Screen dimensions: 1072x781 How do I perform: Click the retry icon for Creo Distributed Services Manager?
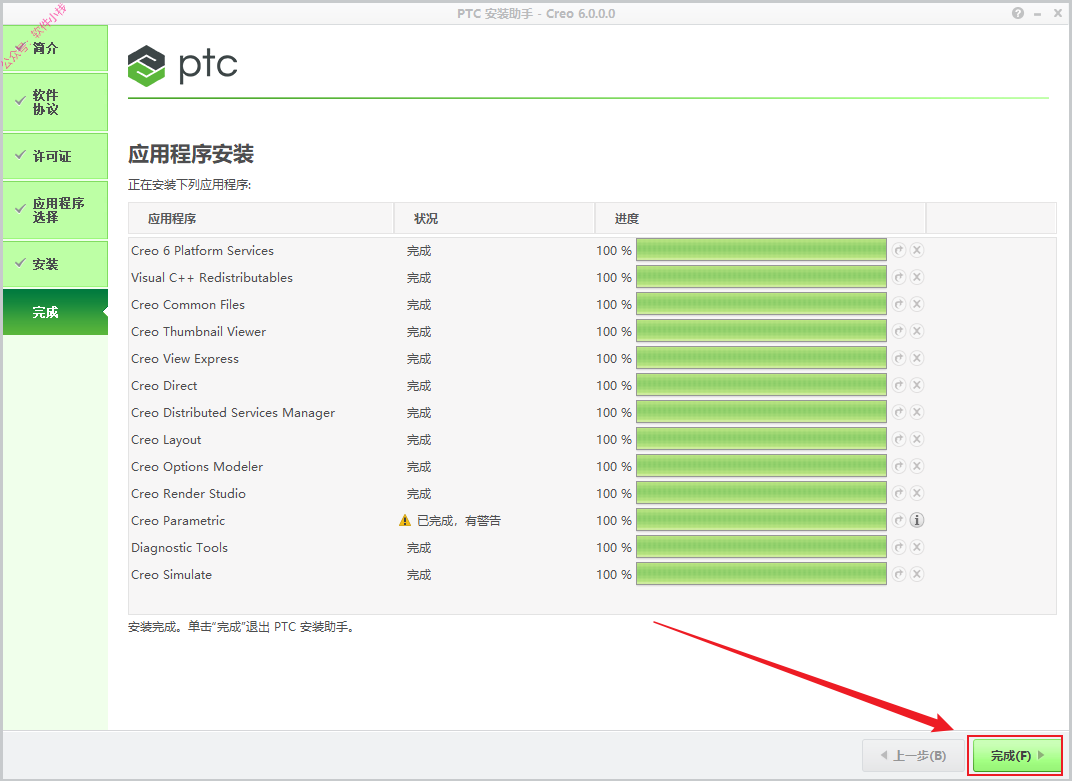tap(899, 412)
